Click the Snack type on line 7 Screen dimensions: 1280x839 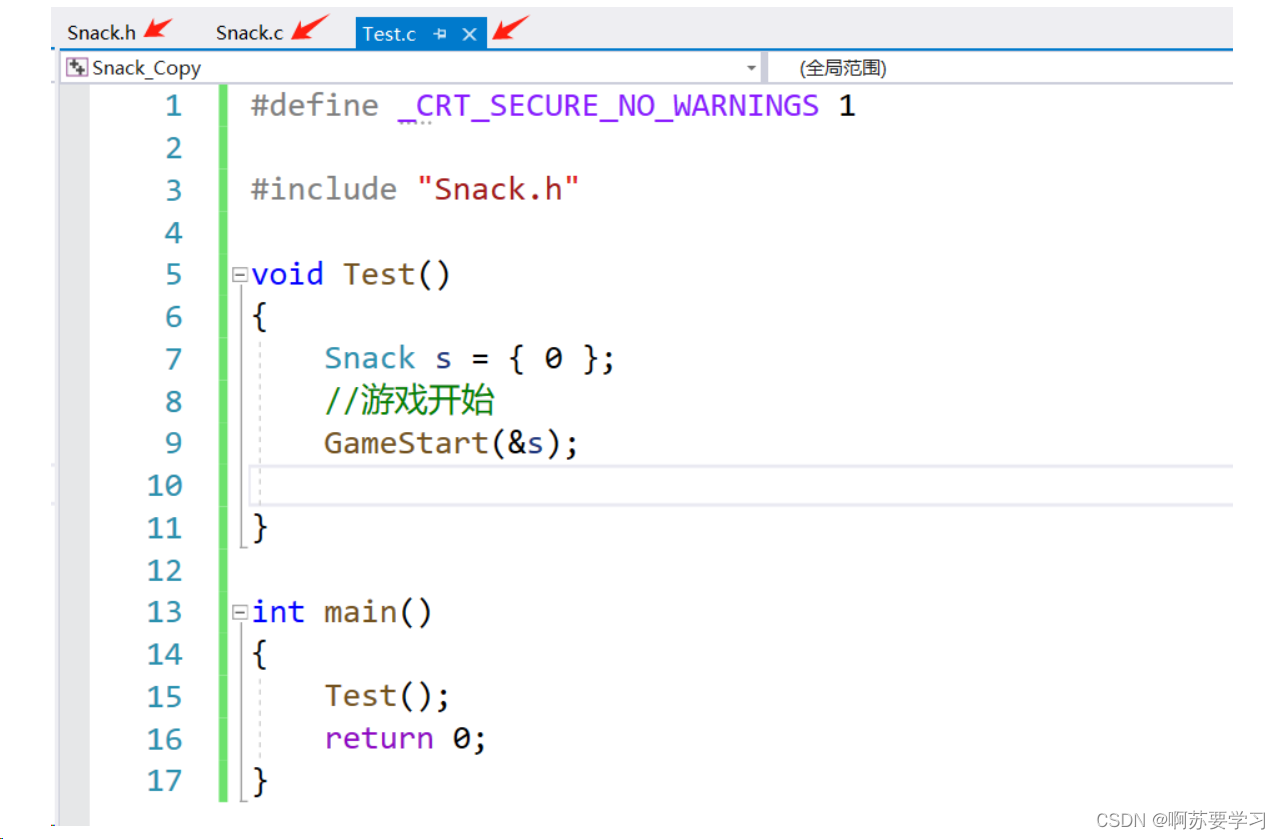[x=370, y=358]
